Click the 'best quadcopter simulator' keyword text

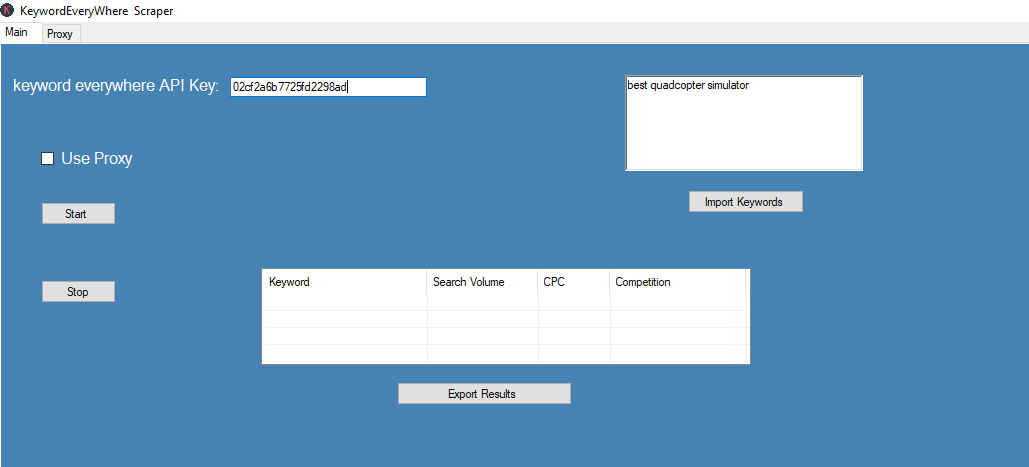[x=688, y=85]
